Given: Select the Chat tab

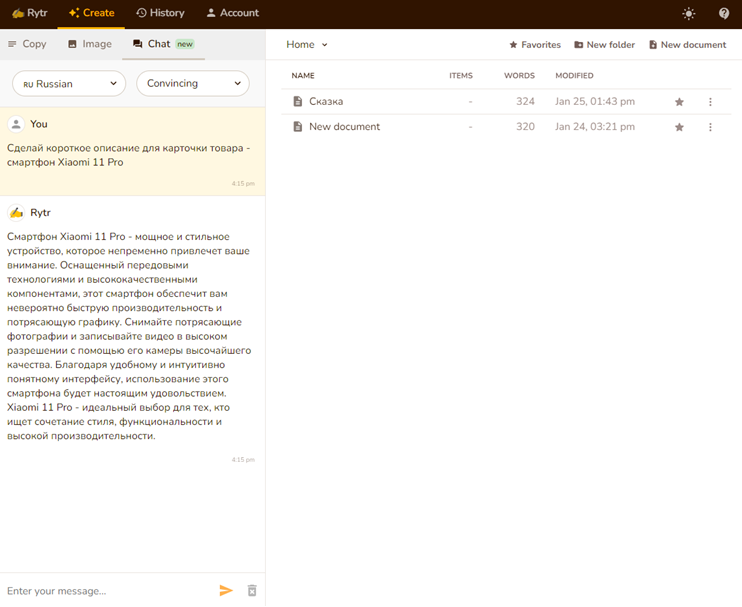Looking at the screenshot, I should pyautogui.click(x=163, y=44).
